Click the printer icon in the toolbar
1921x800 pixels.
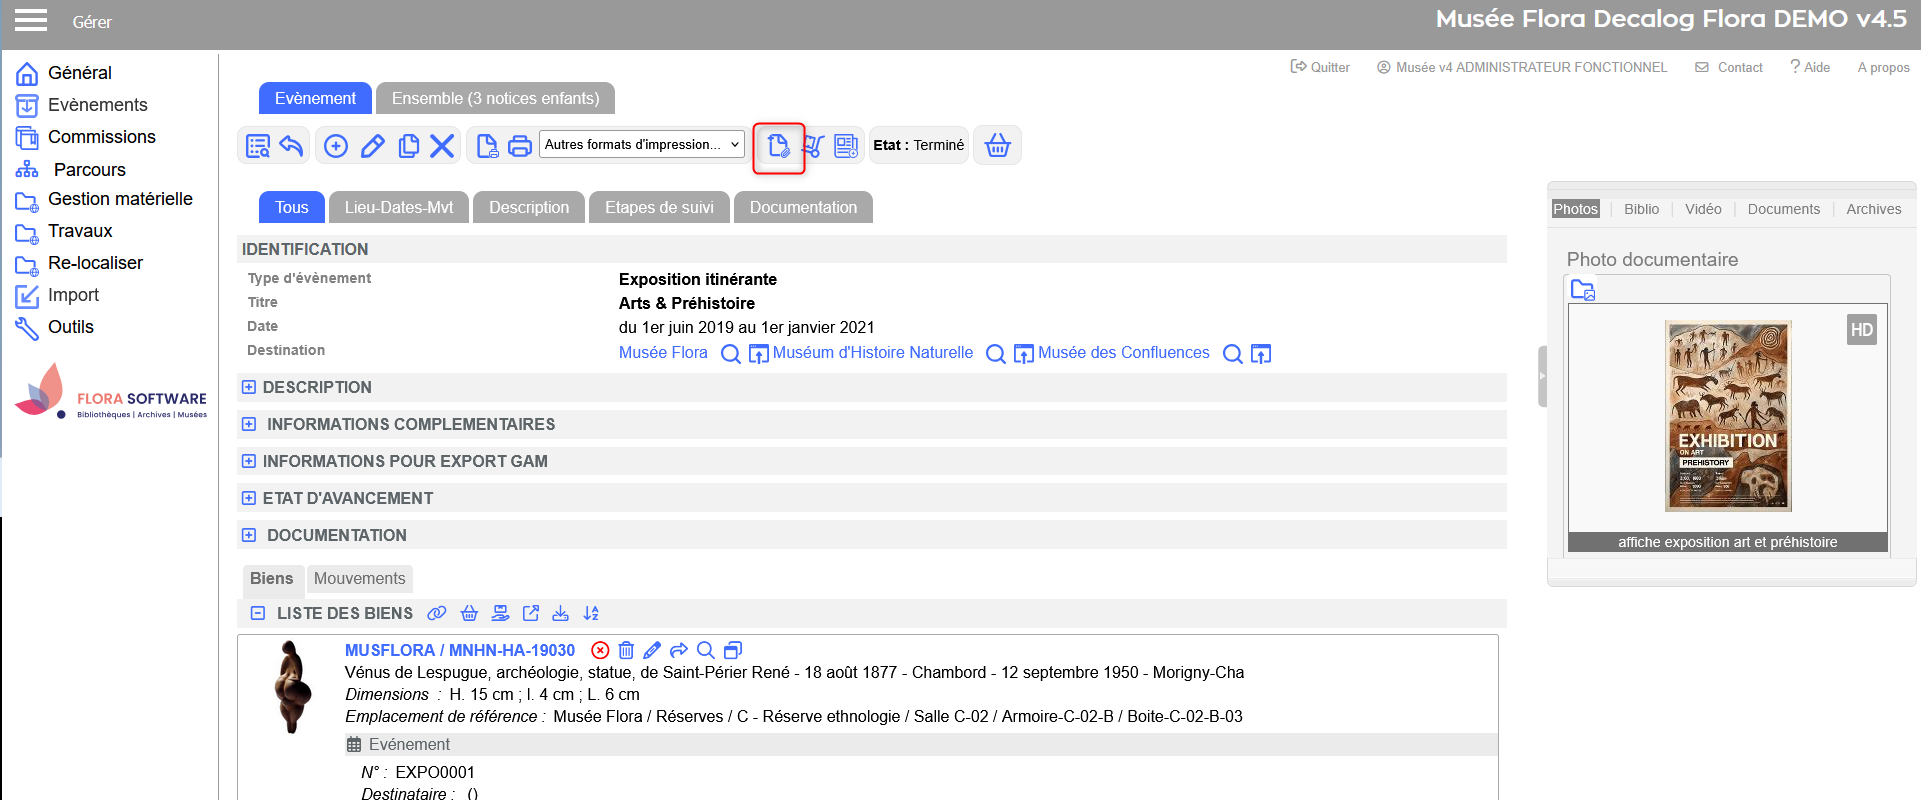tap(519, 146)
